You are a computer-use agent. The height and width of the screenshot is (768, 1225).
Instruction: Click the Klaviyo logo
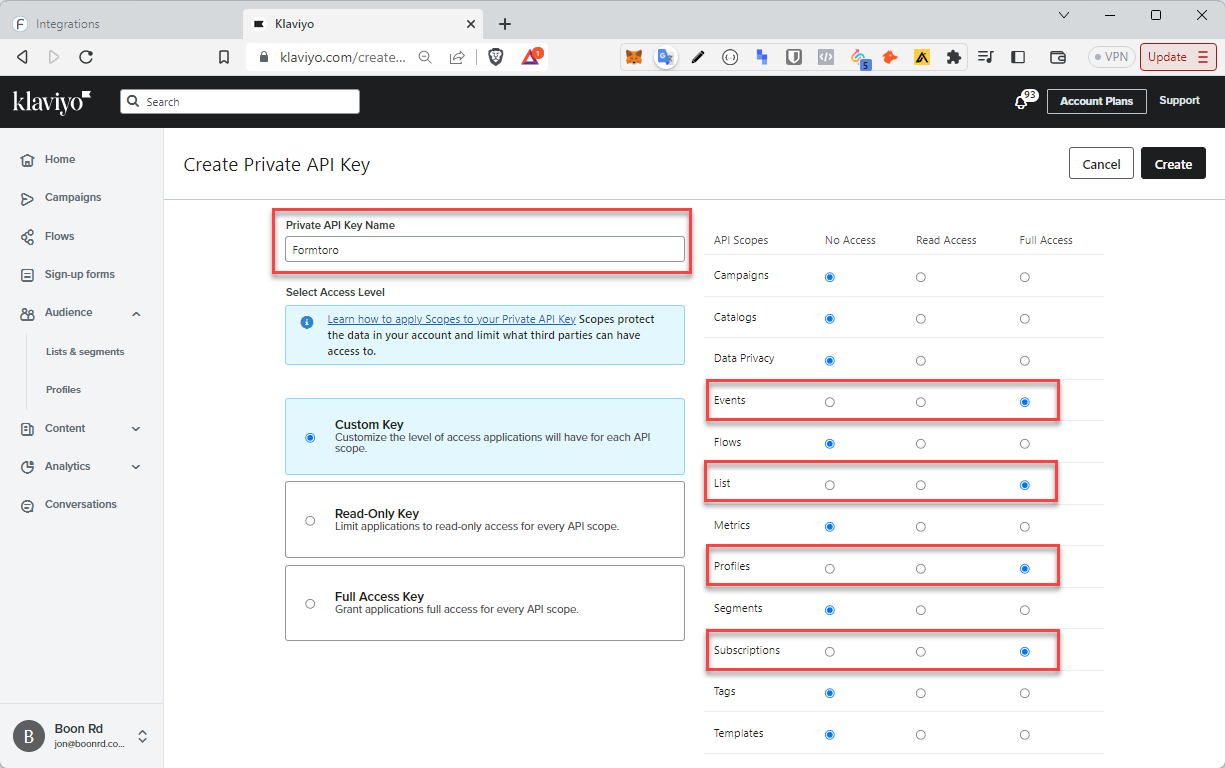[52, 102]
